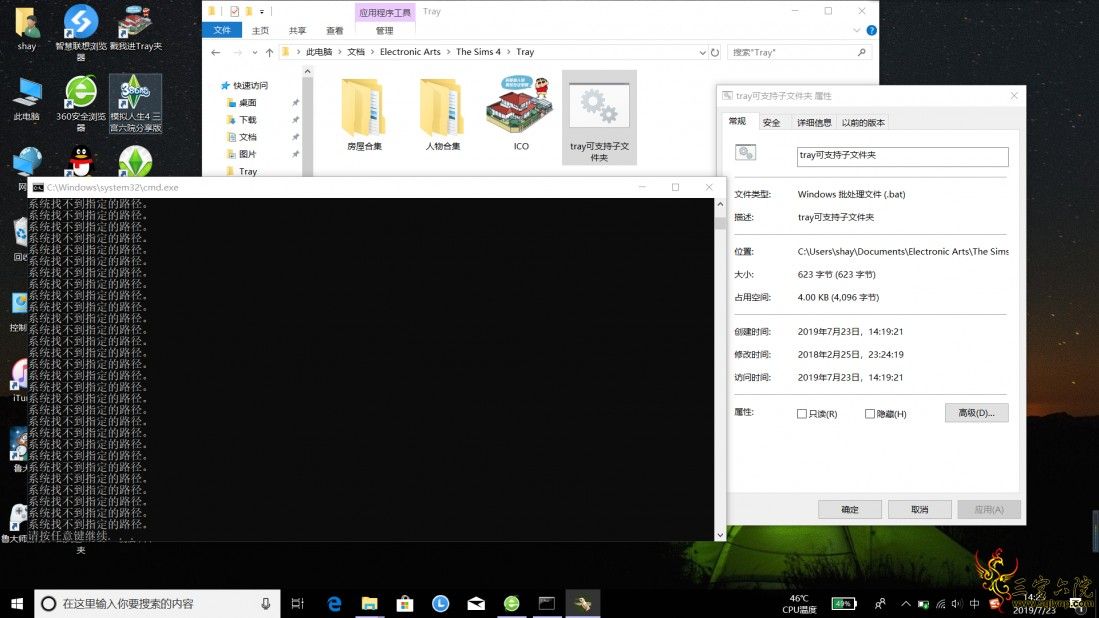The image size is (1099, 618).
Task: Select the 安全 tab in properties
Action: pyautogui.click(x=771, y=123)
